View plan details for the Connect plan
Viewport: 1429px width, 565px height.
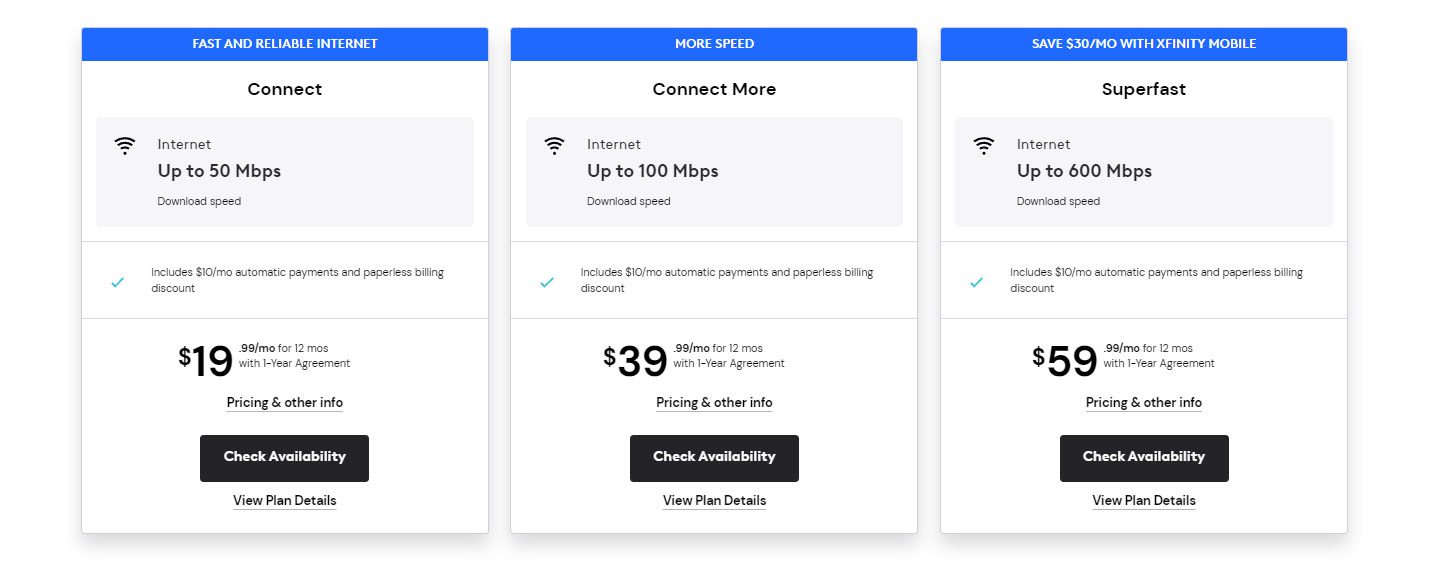284,501
